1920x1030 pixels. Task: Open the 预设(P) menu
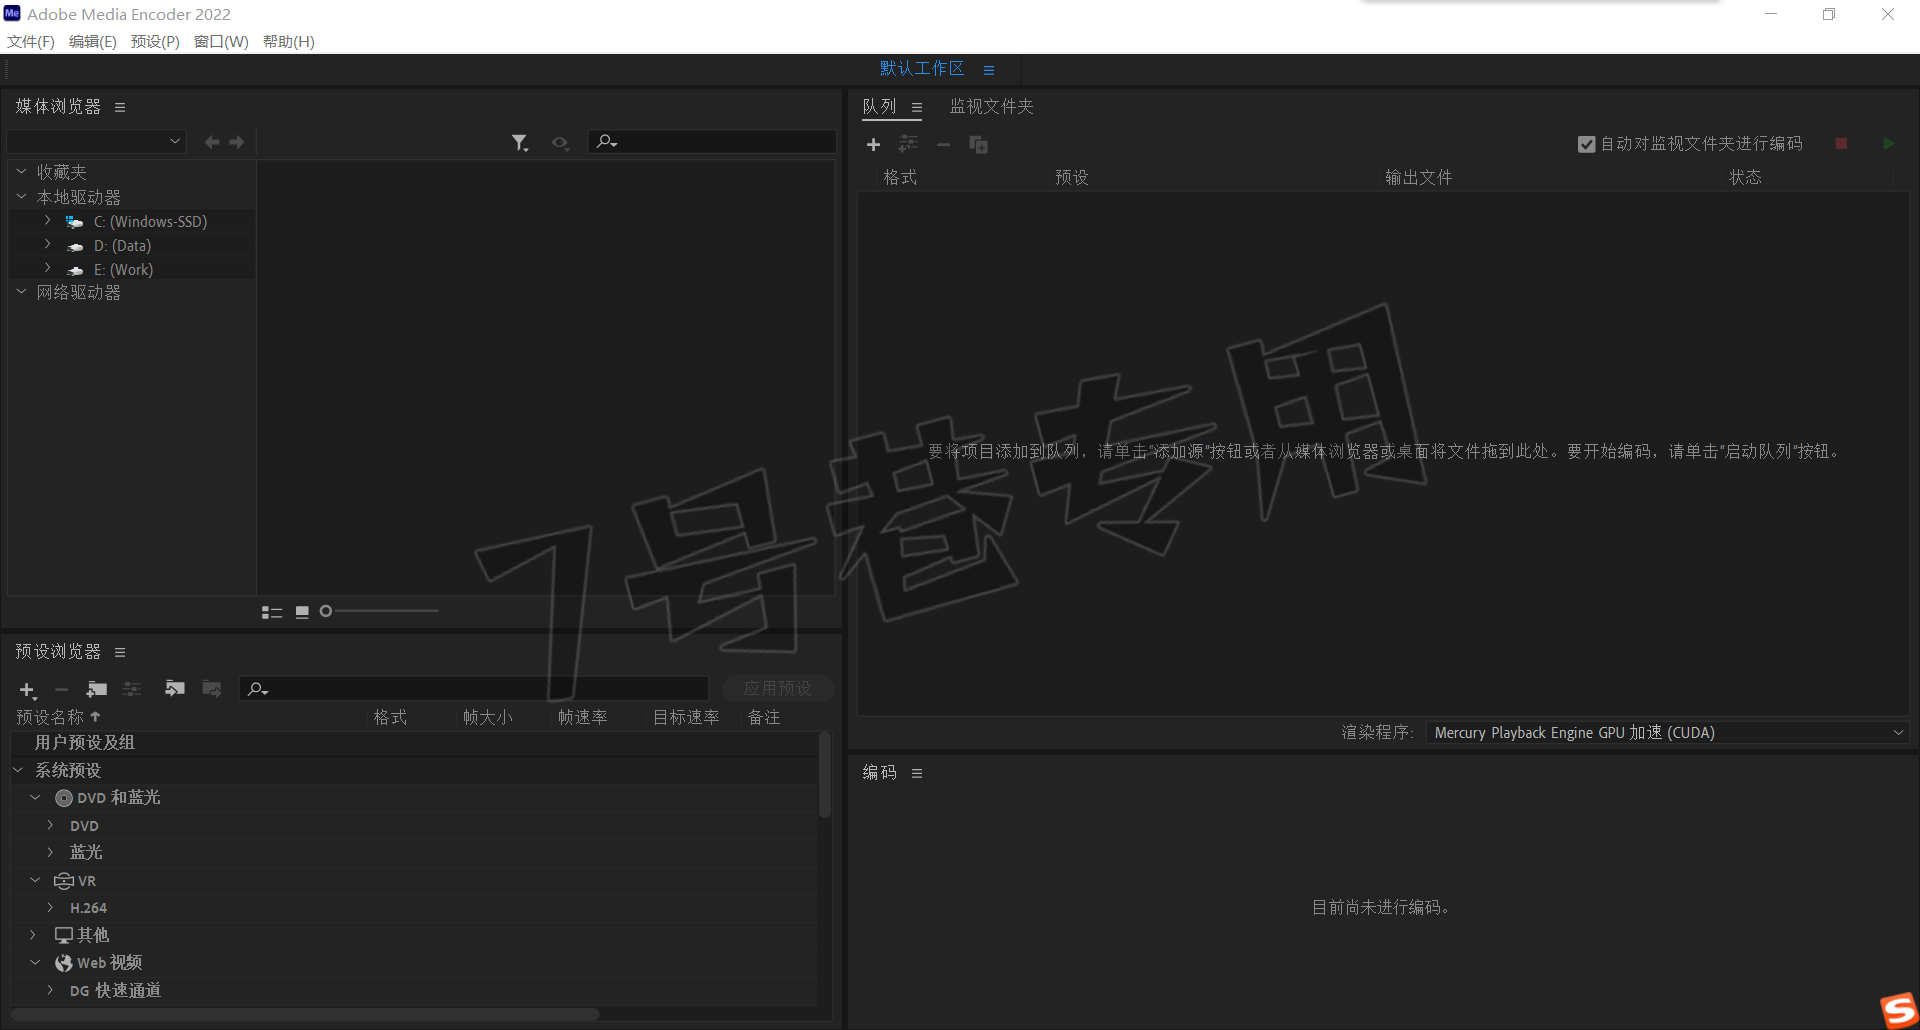[x=155, y=41]
